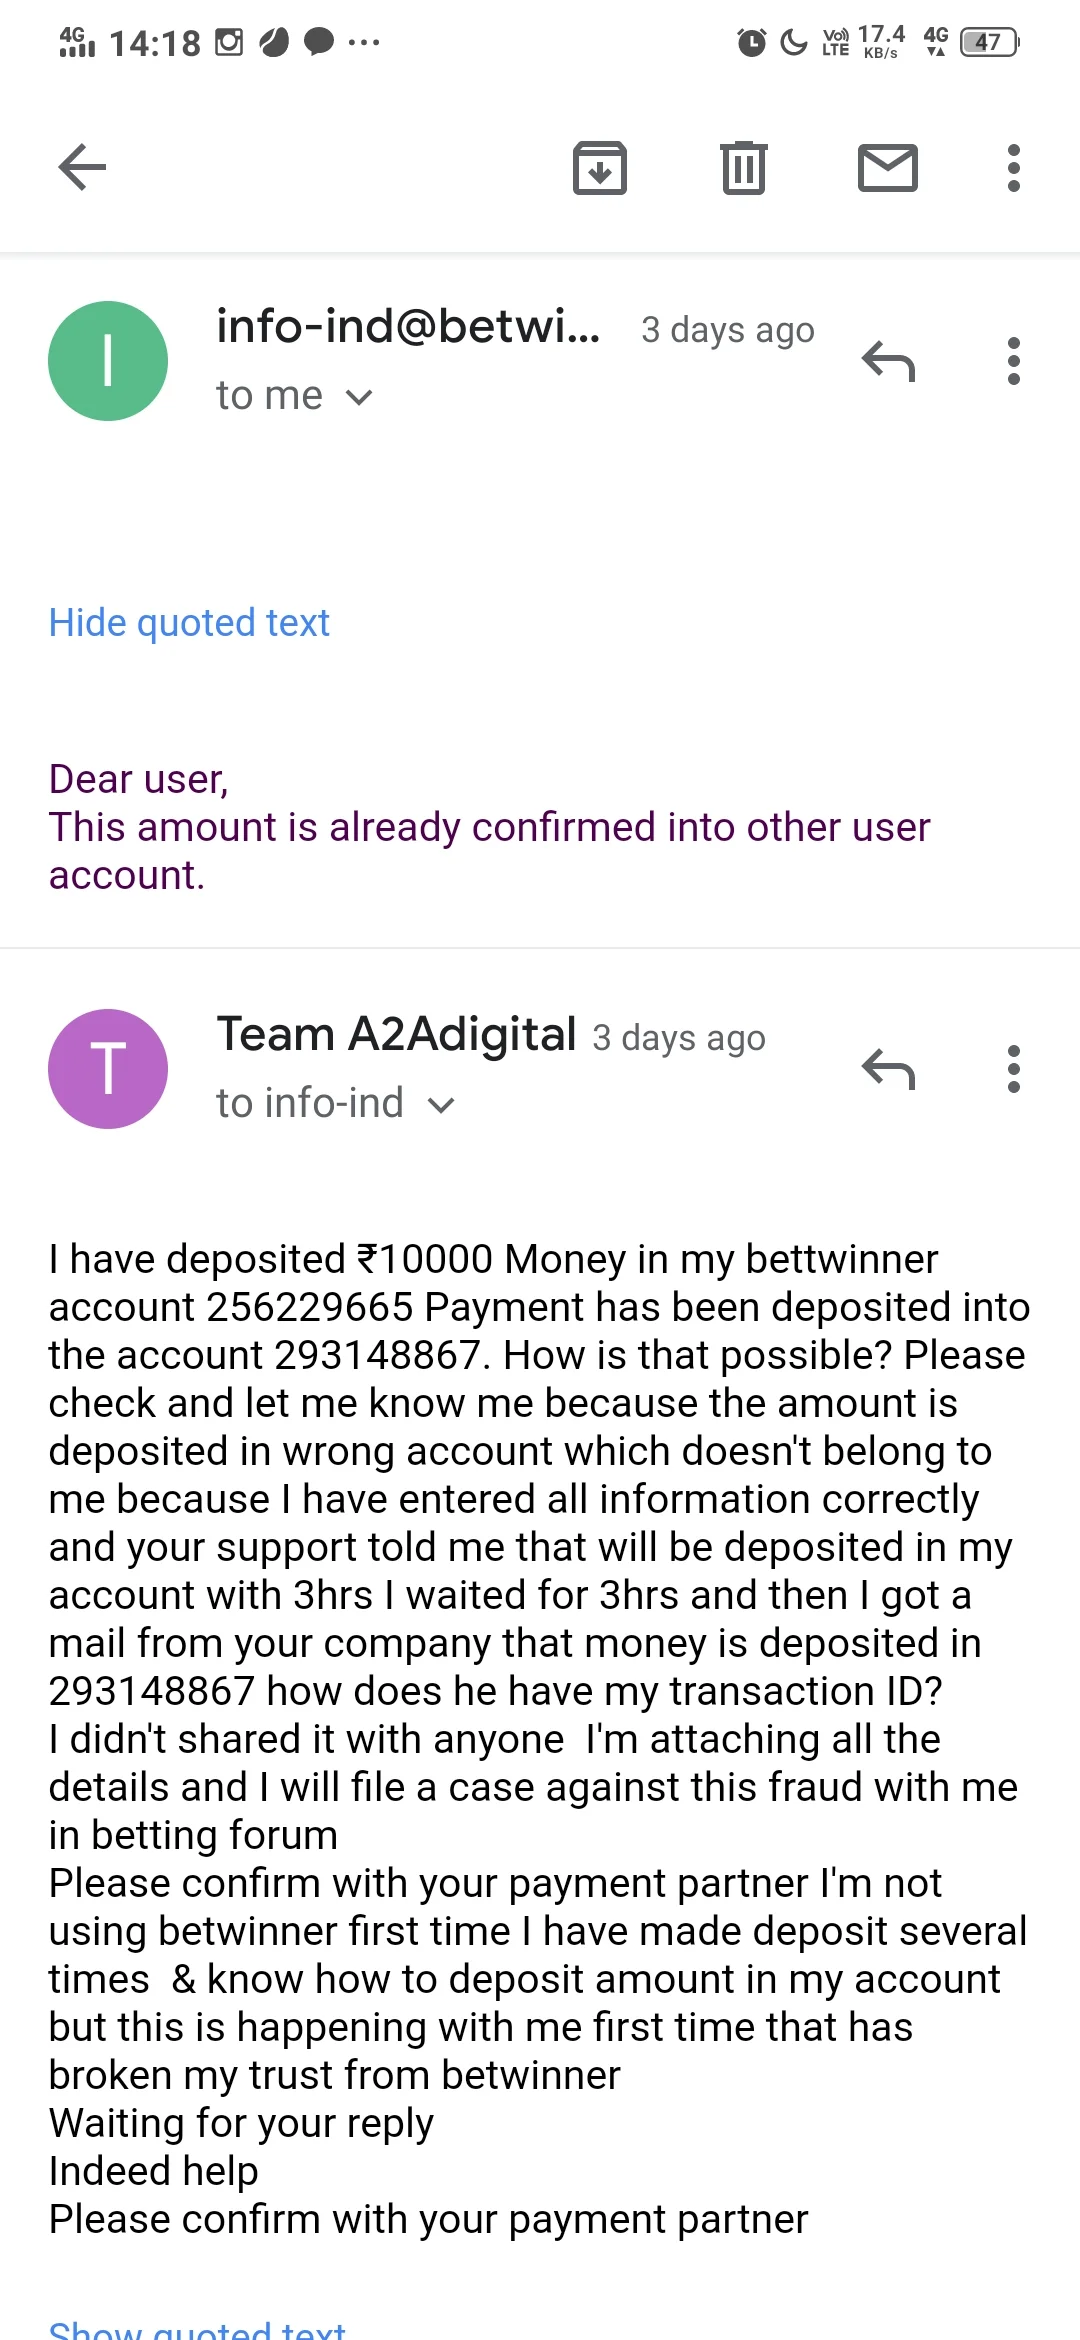This screenshot has height=2340, width=1080.
Task: Delete this email with the trash icon
Action: [x=743, y=167]
